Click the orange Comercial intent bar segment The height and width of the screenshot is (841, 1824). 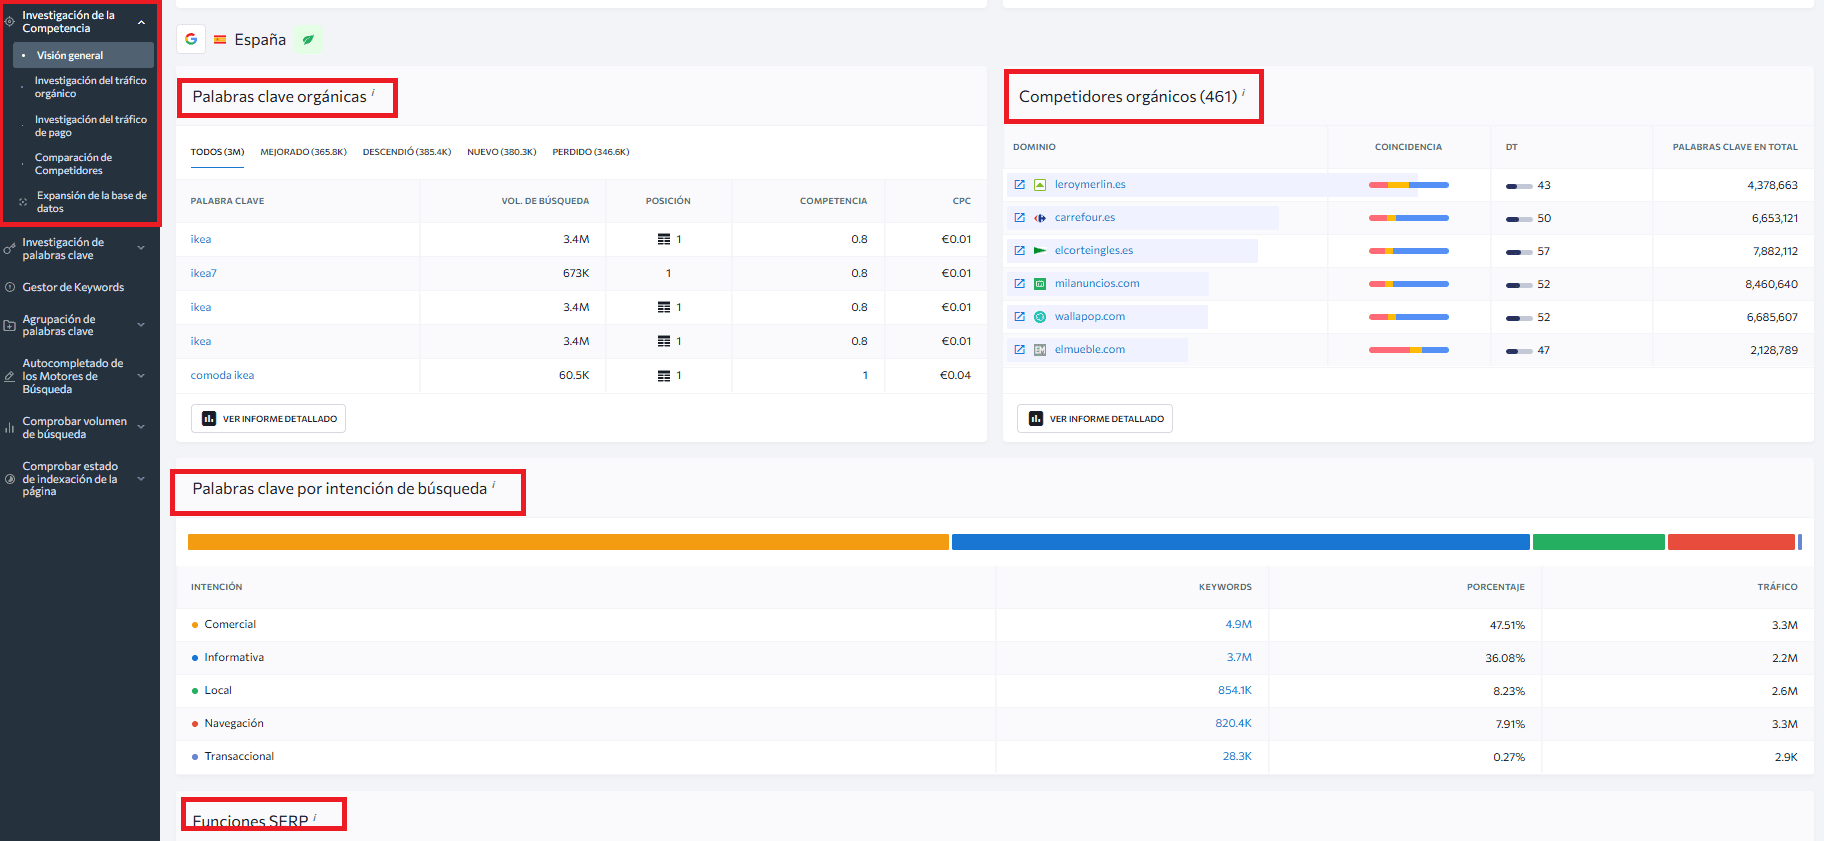tap(568, 542)
